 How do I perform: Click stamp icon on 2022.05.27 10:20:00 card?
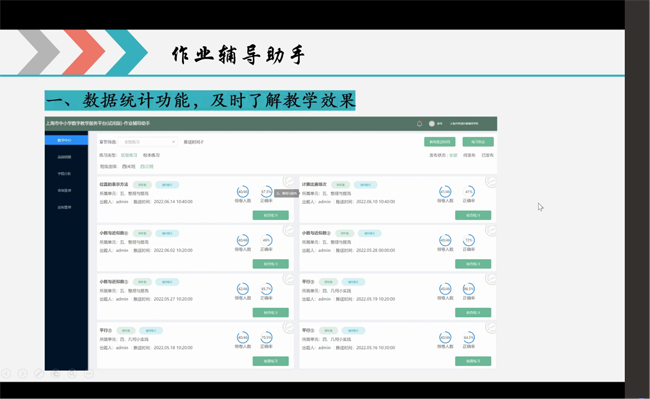(x=289, y=278)
